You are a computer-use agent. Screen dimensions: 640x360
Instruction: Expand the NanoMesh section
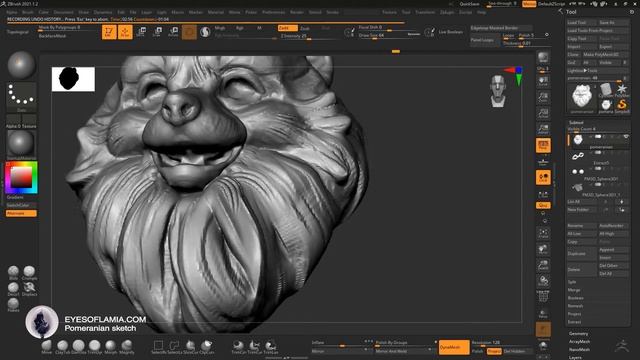tap(579, 350)
